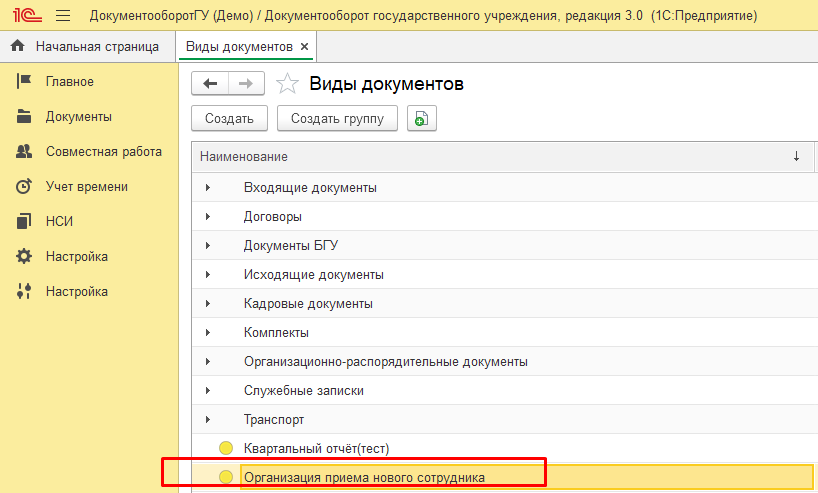Image resolution: width=818 pixels, height=493 pixels.
Task: Click the Создать группу button
Action: [337, 118]
